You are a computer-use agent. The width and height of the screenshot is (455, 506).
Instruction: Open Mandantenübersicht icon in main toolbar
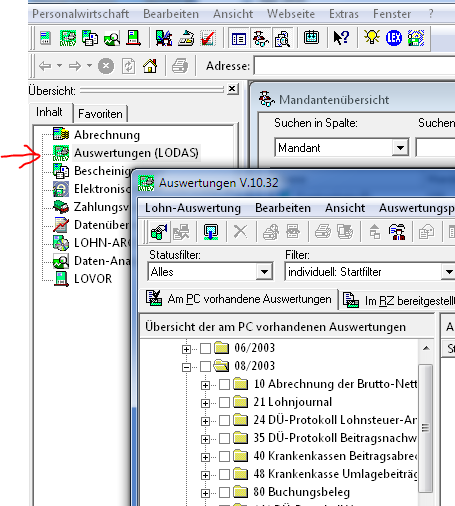click(261, 38)
